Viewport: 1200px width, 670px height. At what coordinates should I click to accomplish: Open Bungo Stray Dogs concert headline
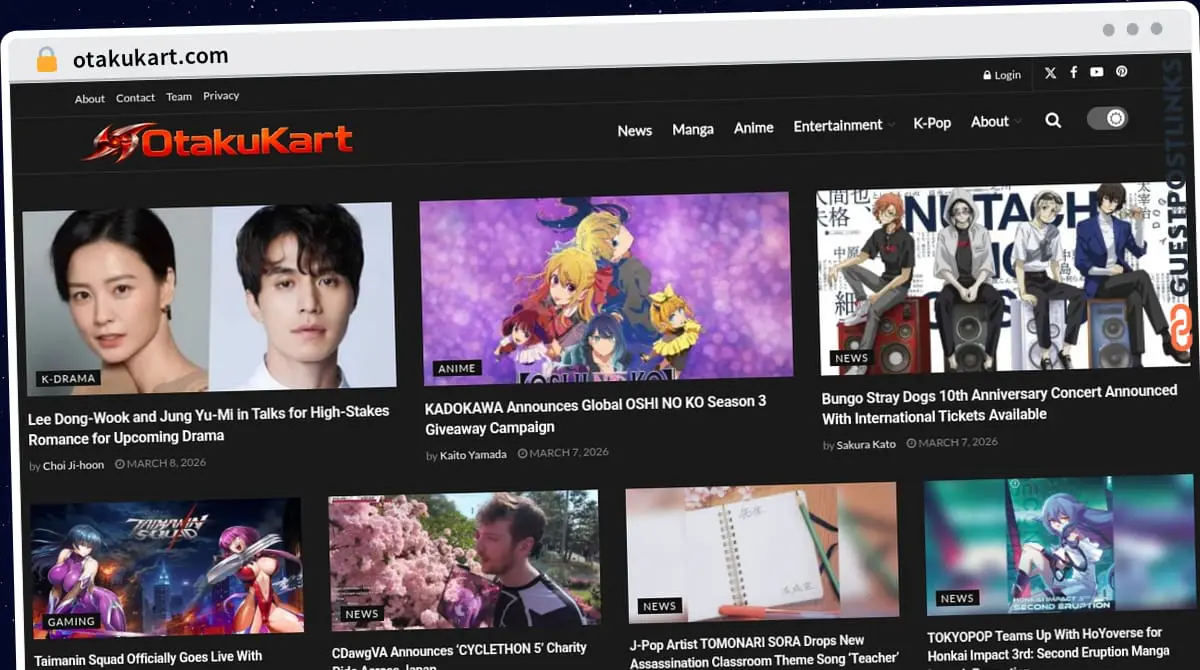tap(999, 403)
